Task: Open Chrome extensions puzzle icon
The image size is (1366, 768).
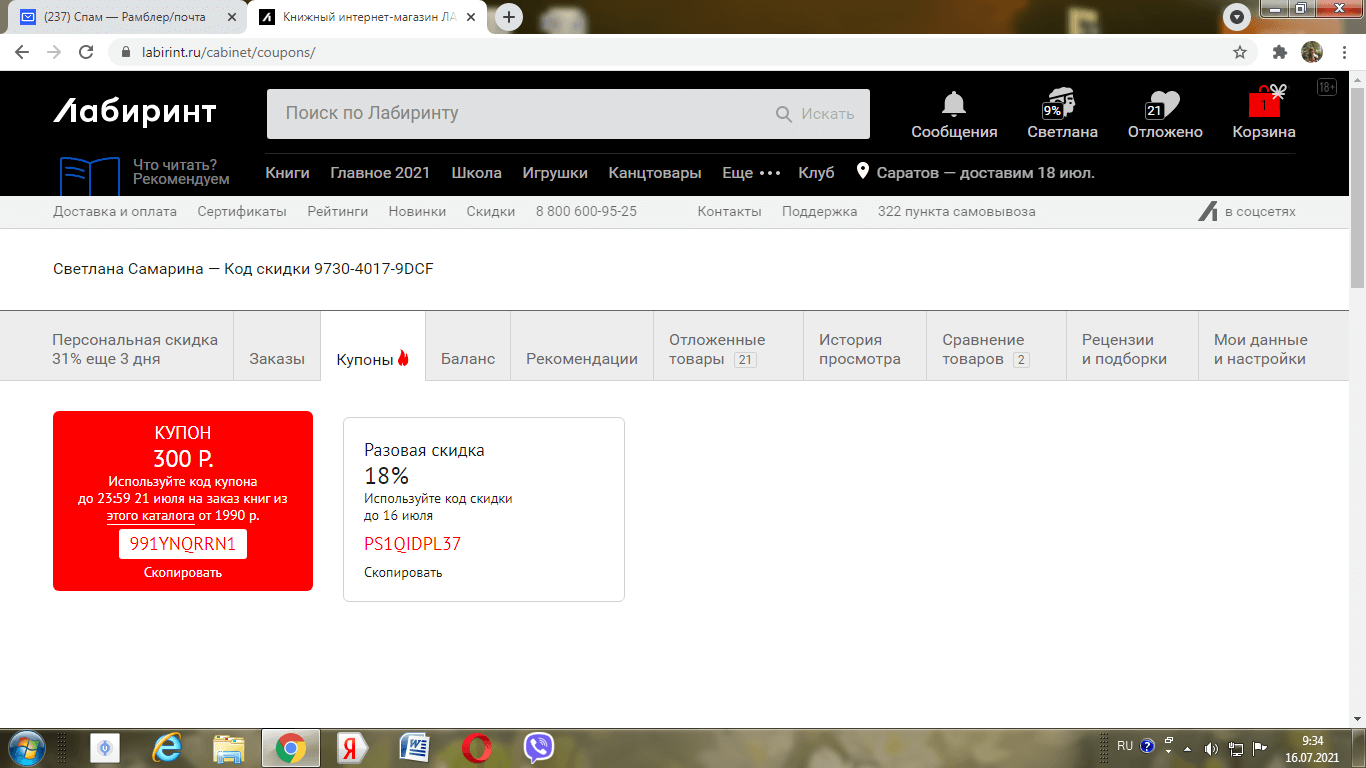Action: [x=1279, y=52]
